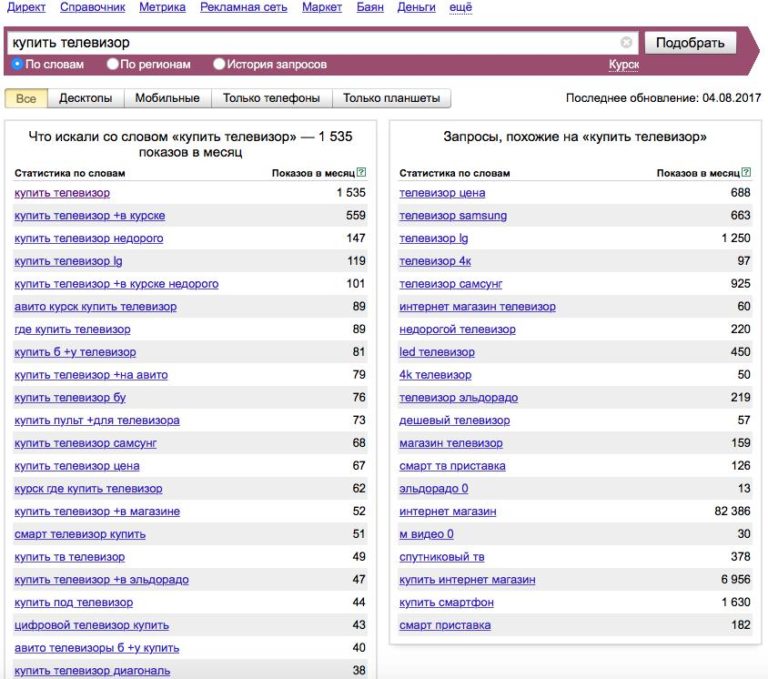Screen dimensions: 768x679
Task: Click the '82 386' impressions value
Action: [732, 511]
